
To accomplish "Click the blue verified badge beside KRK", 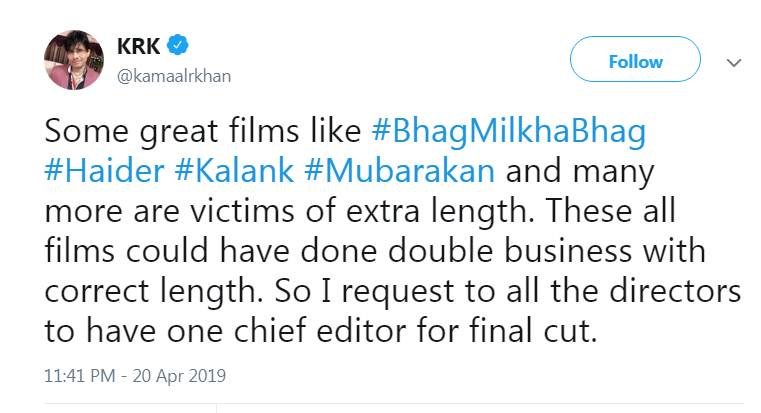I will tap(178, 46).
